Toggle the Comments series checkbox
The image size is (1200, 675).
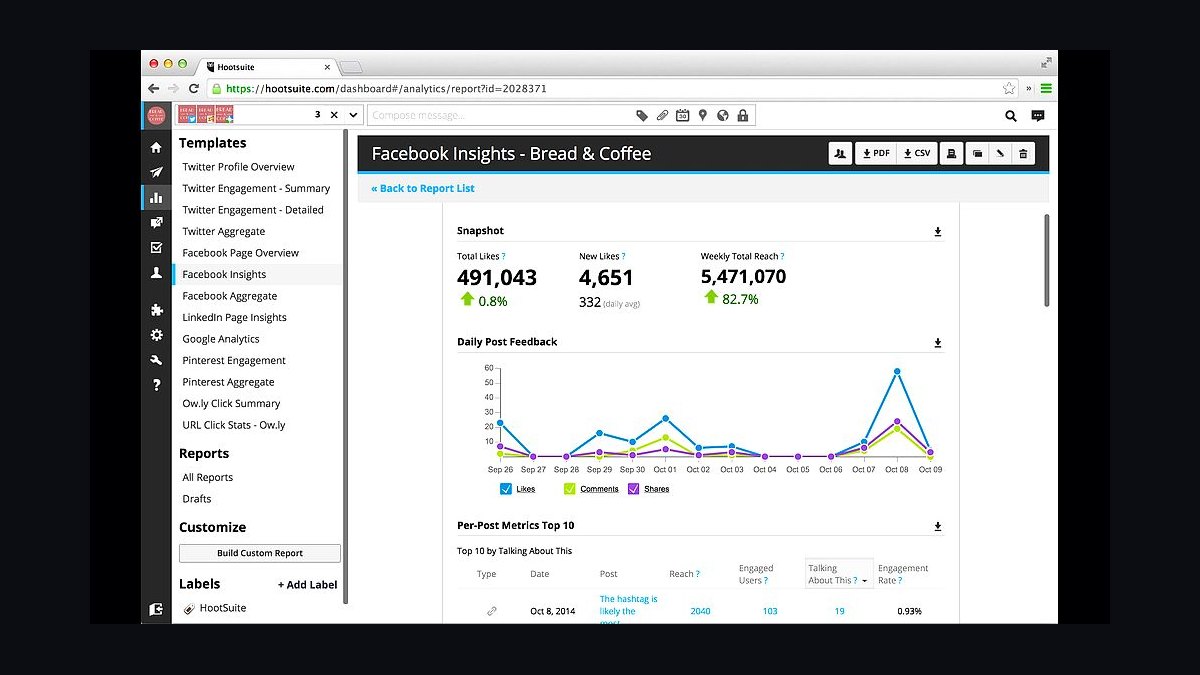click(569, 489)
